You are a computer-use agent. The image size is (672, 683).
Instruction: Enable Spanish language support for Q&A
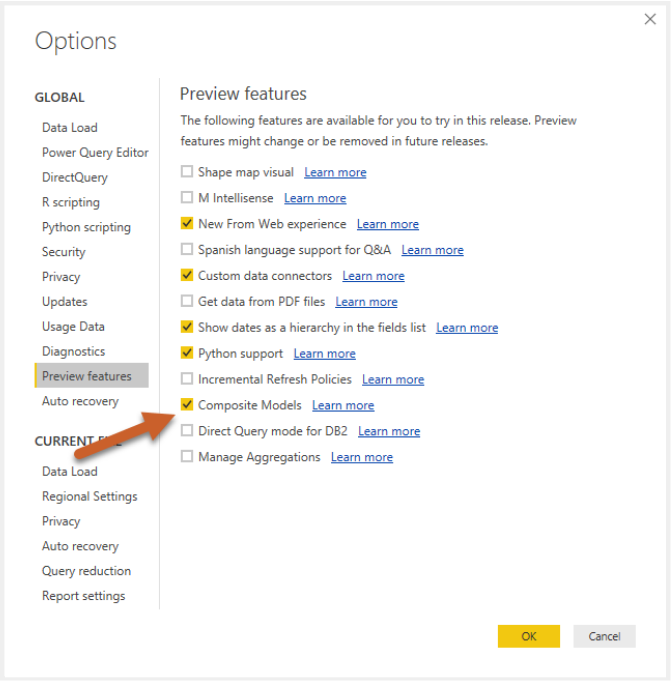pyautogui.click(x=187, y=250)
